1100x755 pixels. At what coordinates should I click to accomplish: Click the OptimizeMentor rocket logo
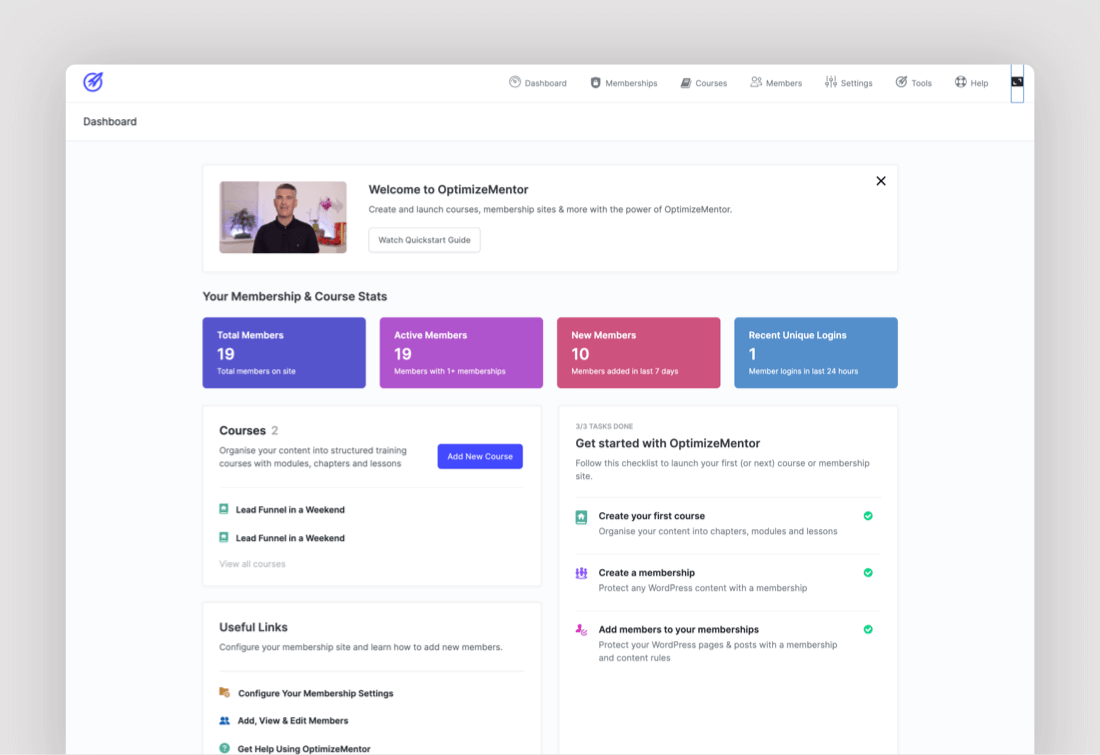pos(93,82)
